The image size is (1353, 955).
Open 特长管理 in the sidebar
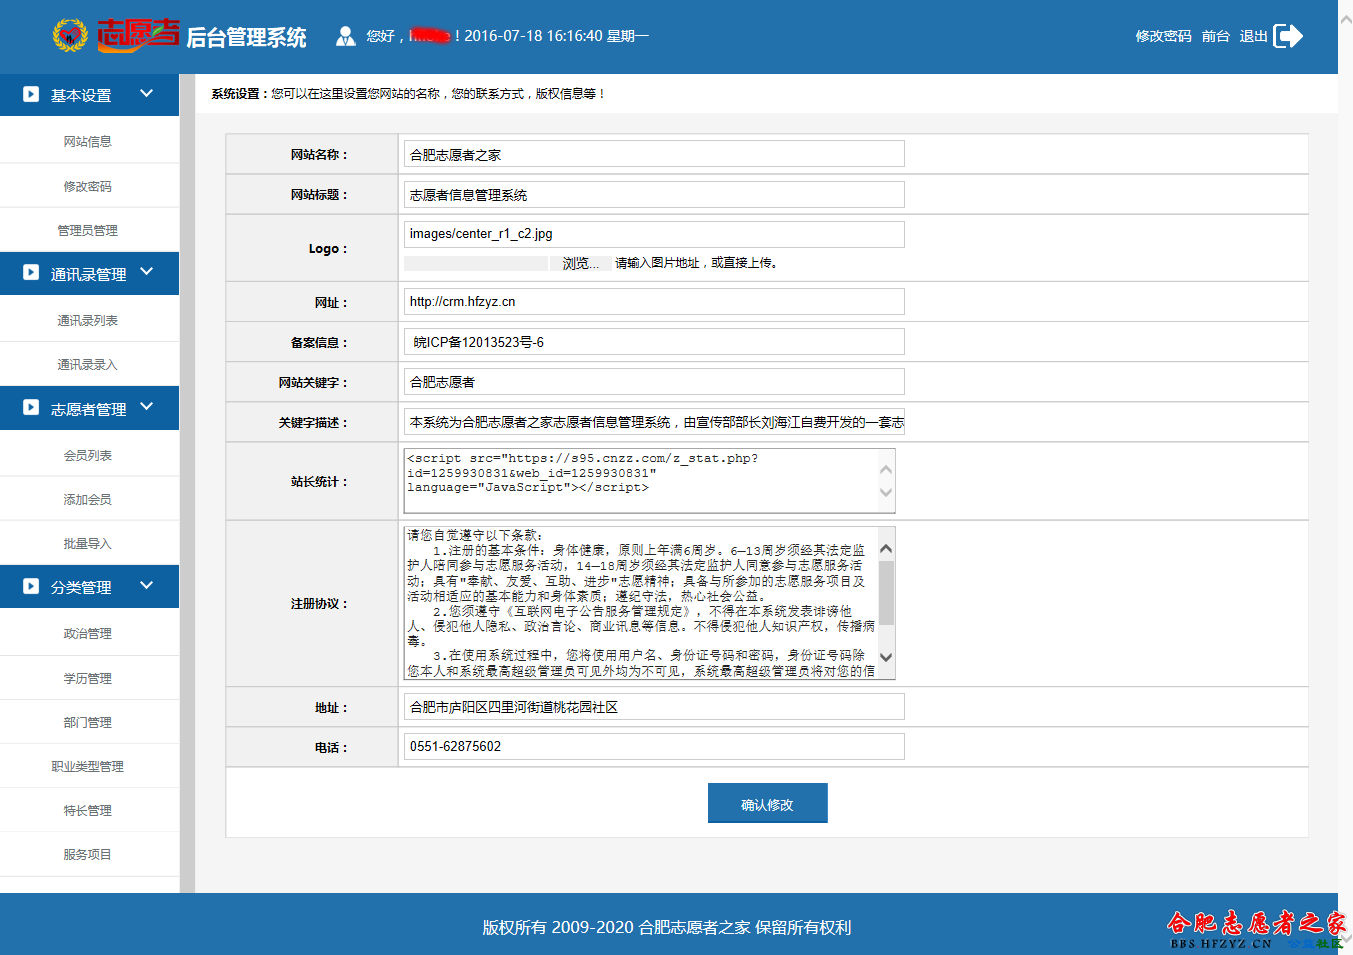[x=88, y=811]
